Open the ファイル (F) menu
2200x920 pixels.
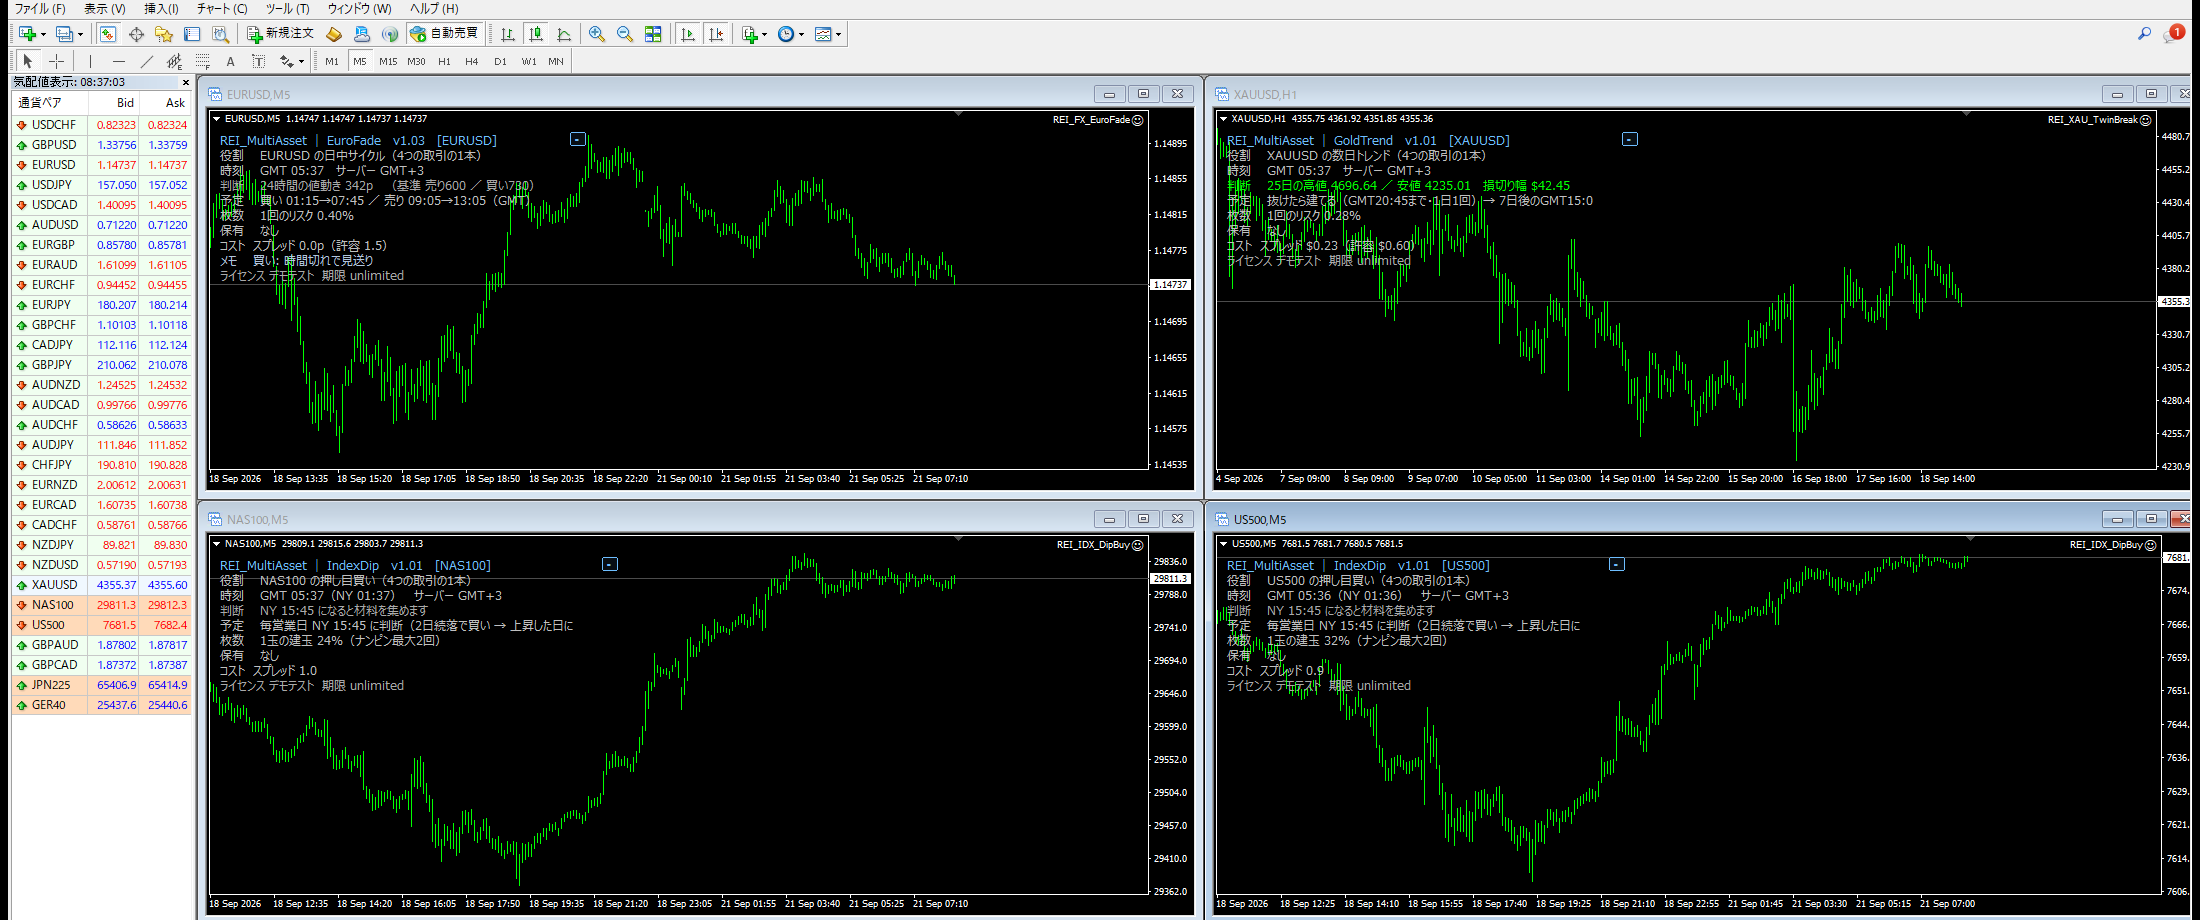tap(40, 9)
